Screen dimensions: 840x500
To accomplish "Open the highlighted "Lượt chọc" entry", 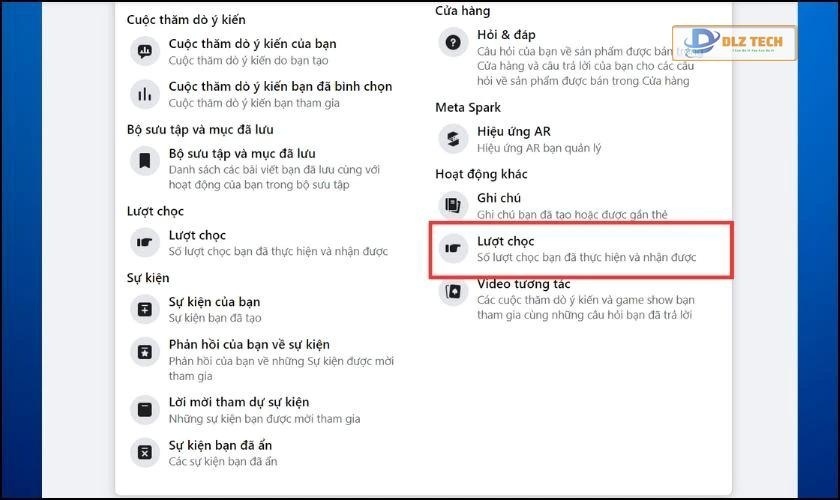I will coord(581,249).
